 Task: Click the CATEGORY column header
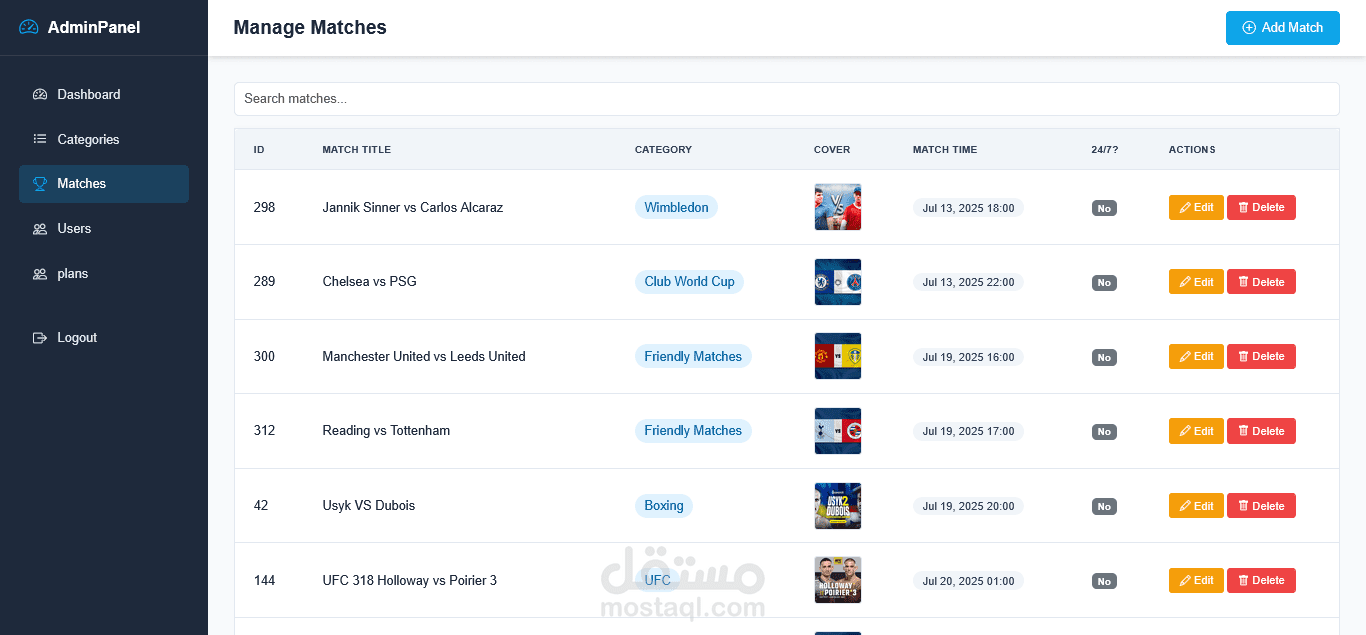click(x=663, y=150)
